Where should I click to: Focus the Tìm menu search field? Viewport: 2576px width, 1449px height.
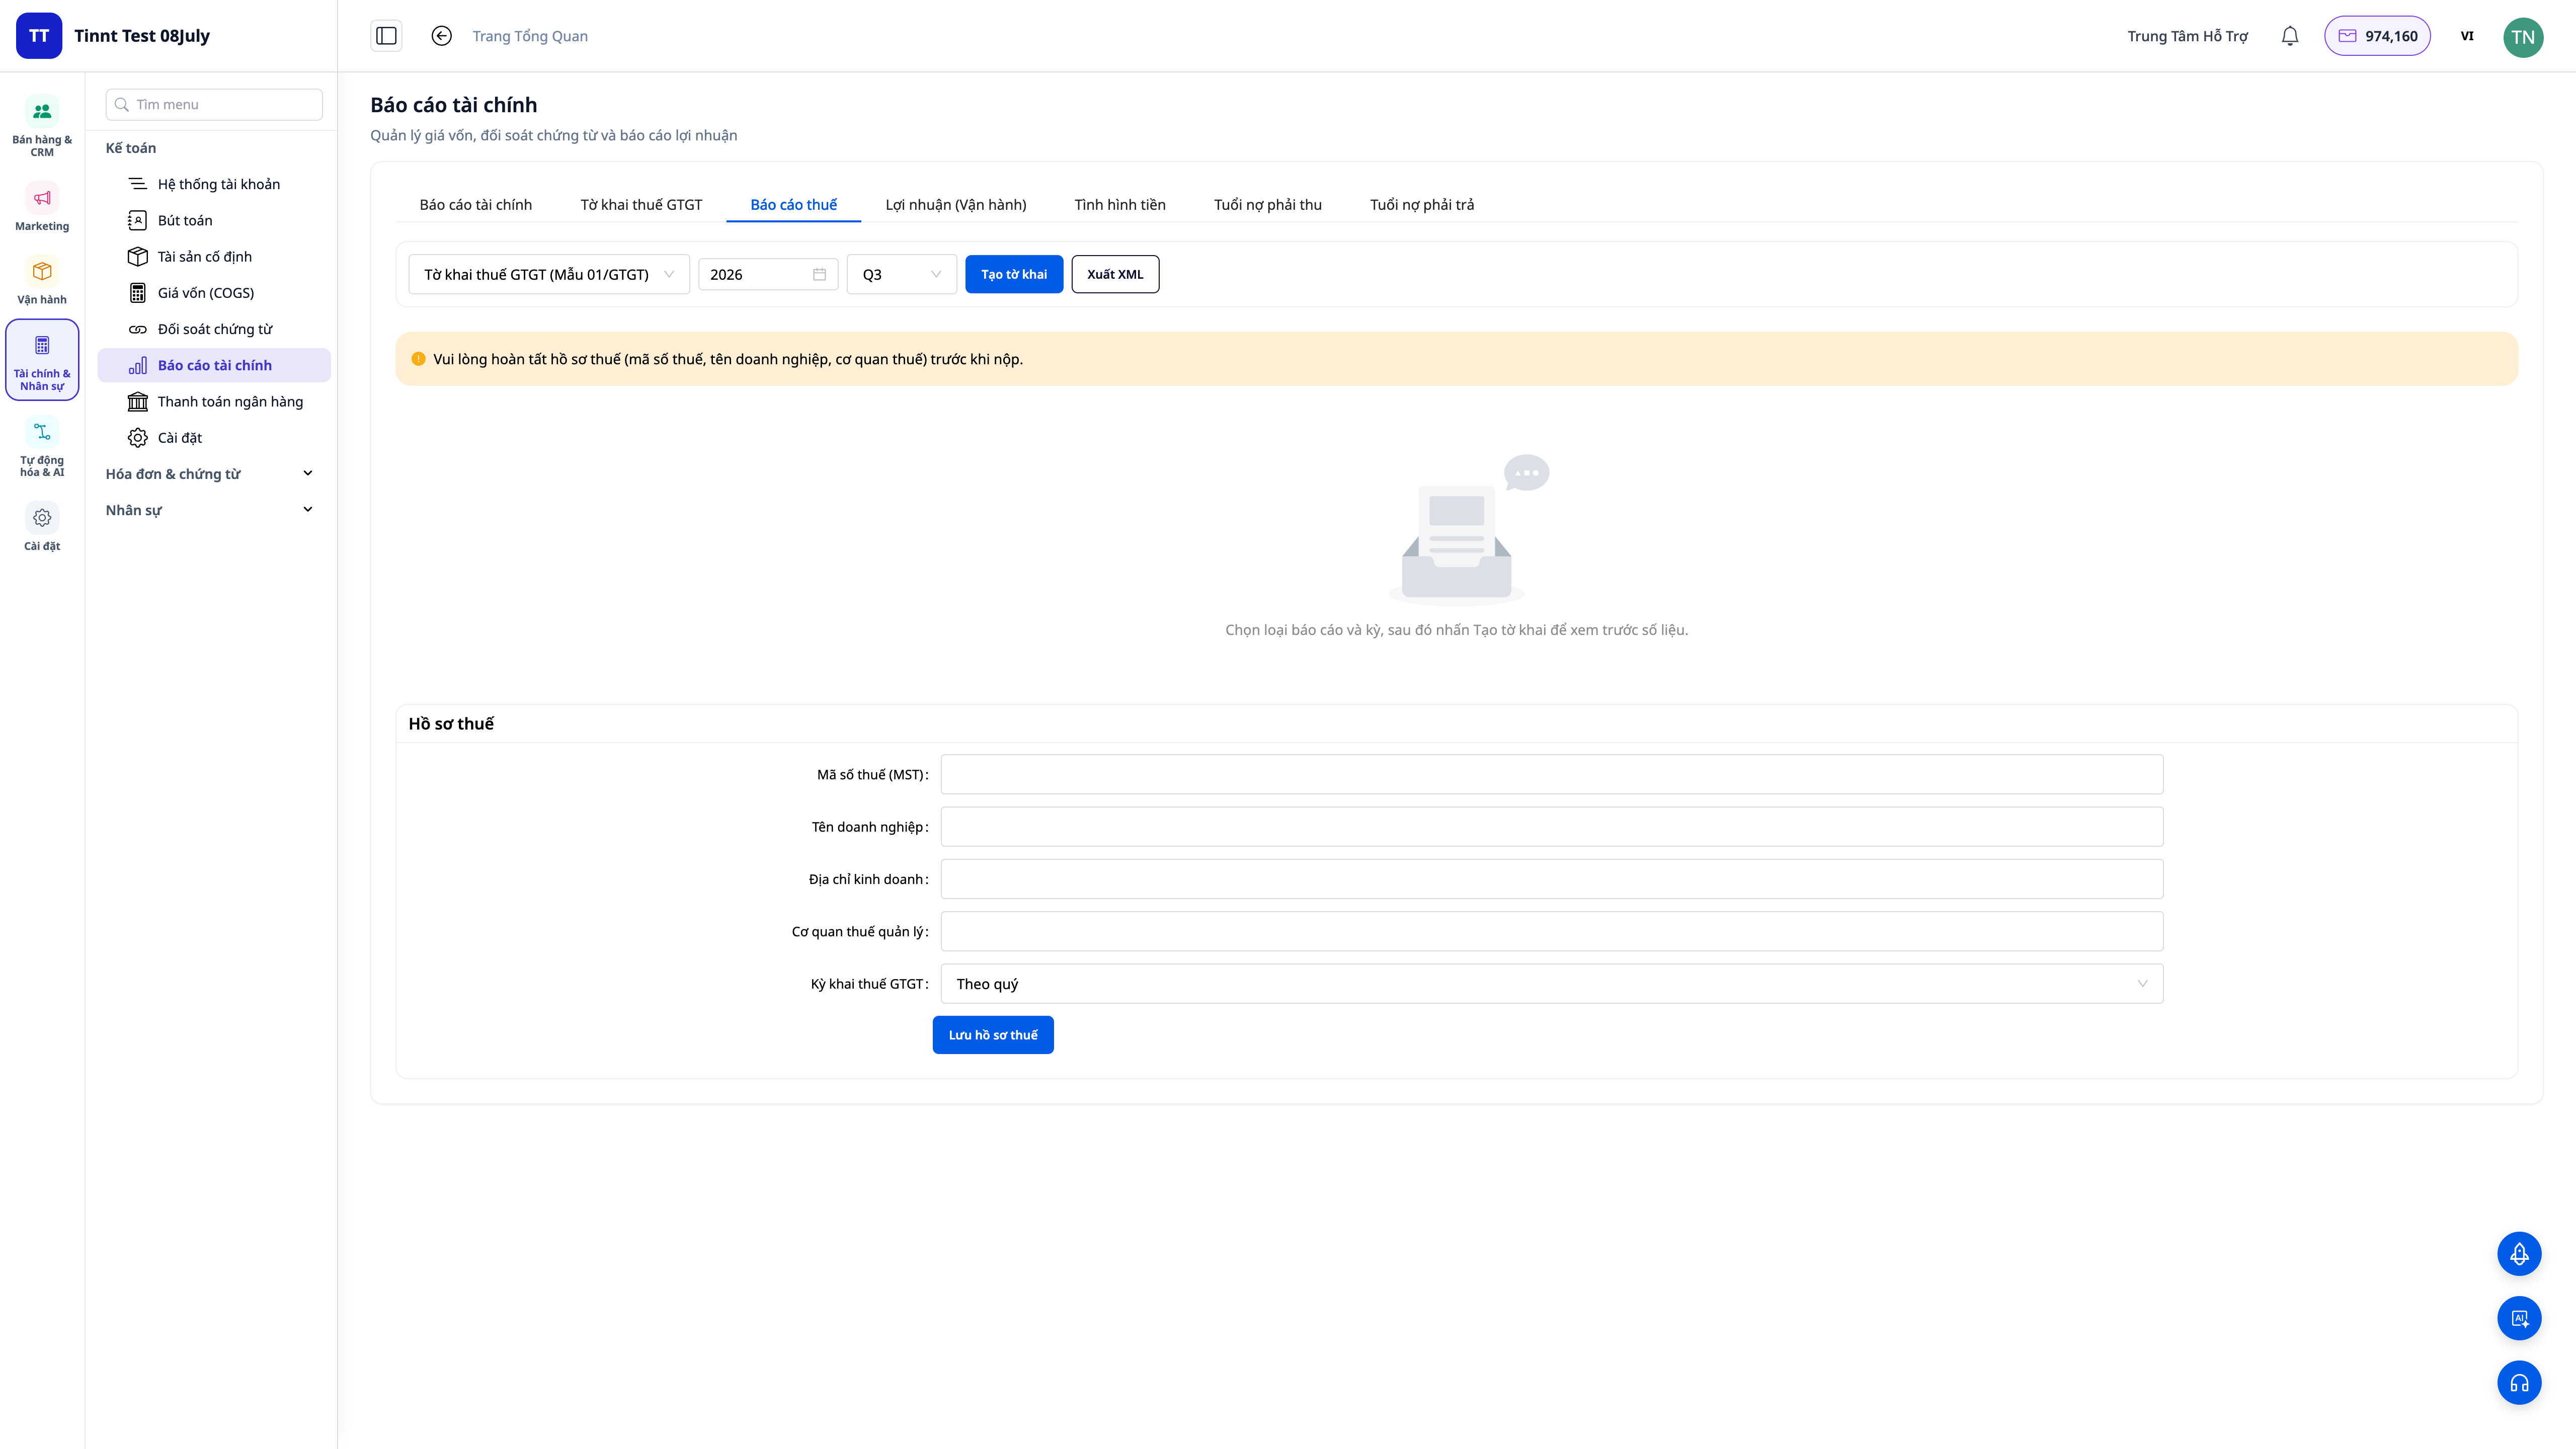pyautogui.click(x=214, y=104)
